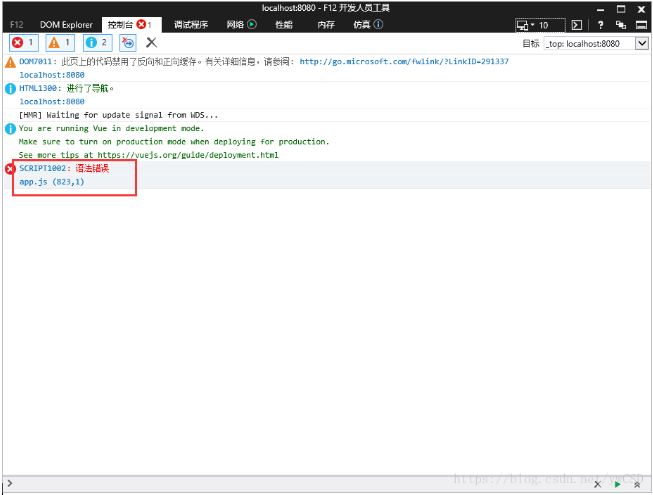Click the unpin window icon

621,25
